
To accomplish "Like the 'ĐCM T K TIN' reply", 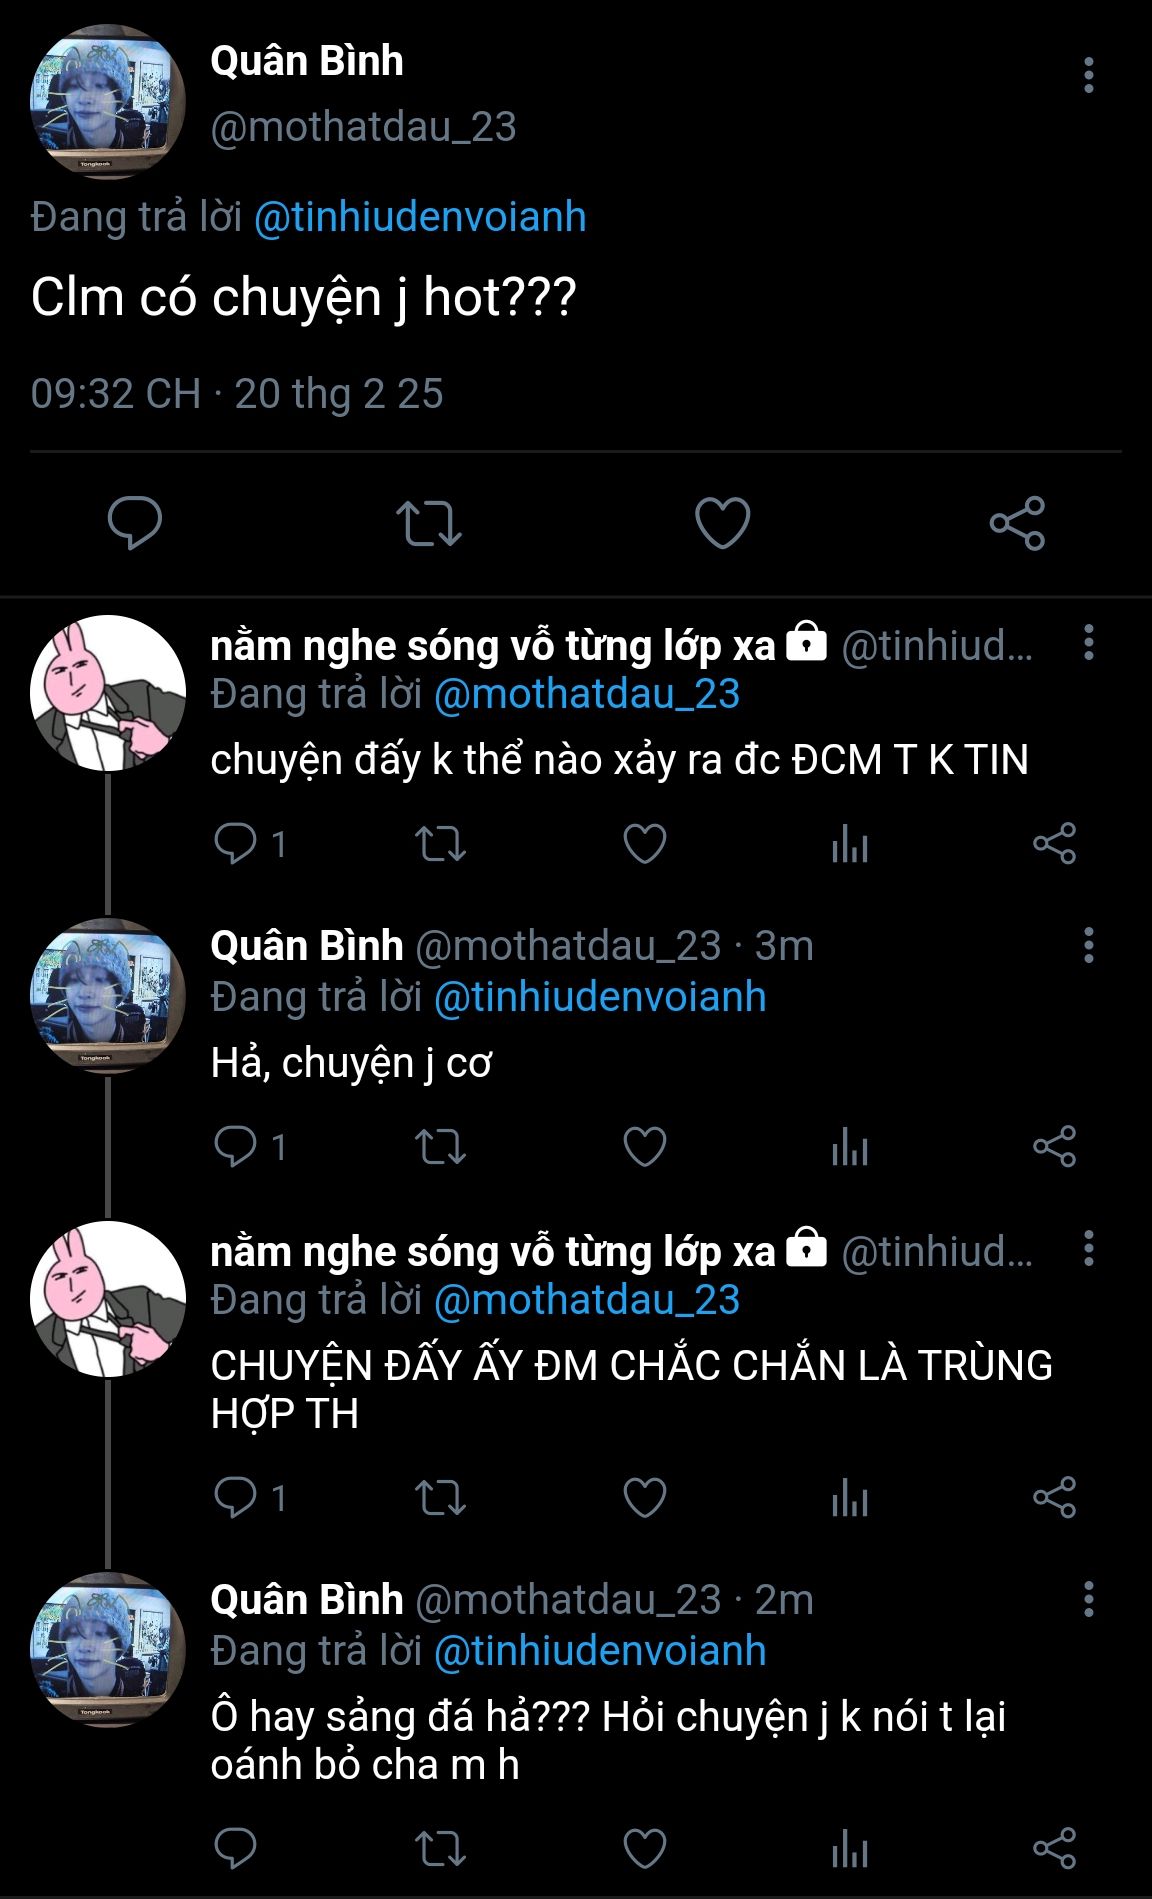I will click(645, 844).
